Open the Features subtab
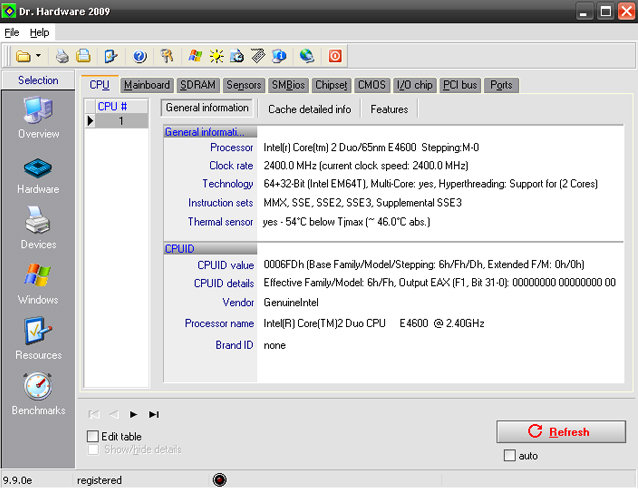Screen dimensions: 638x489 tap(389, 109)
